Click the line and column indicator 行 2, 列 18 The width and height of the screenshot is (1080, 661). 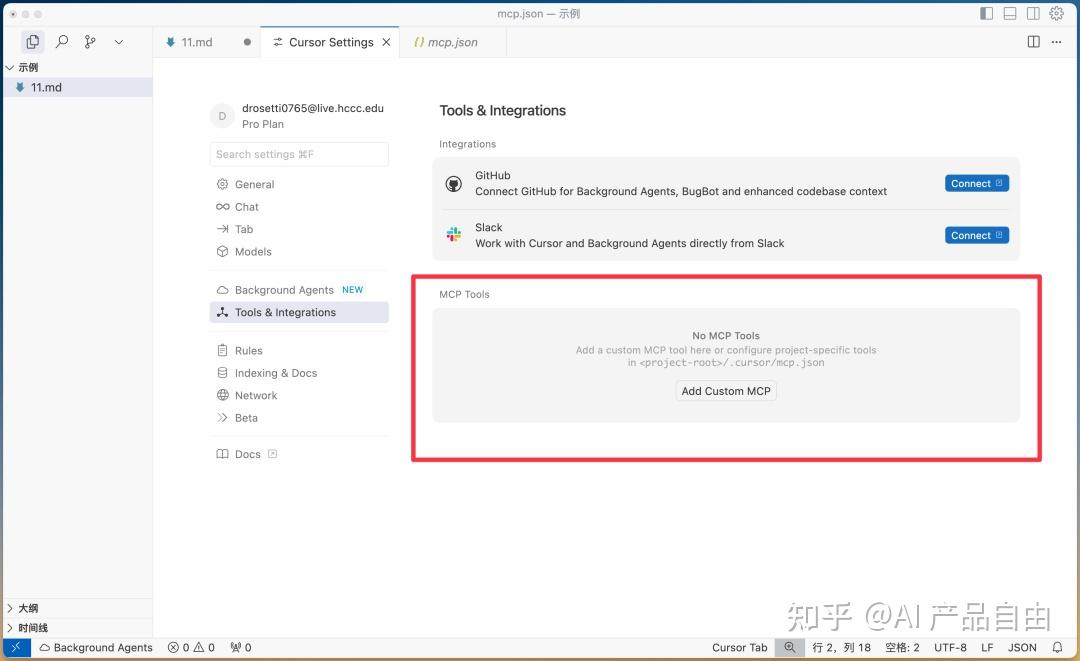841,647
